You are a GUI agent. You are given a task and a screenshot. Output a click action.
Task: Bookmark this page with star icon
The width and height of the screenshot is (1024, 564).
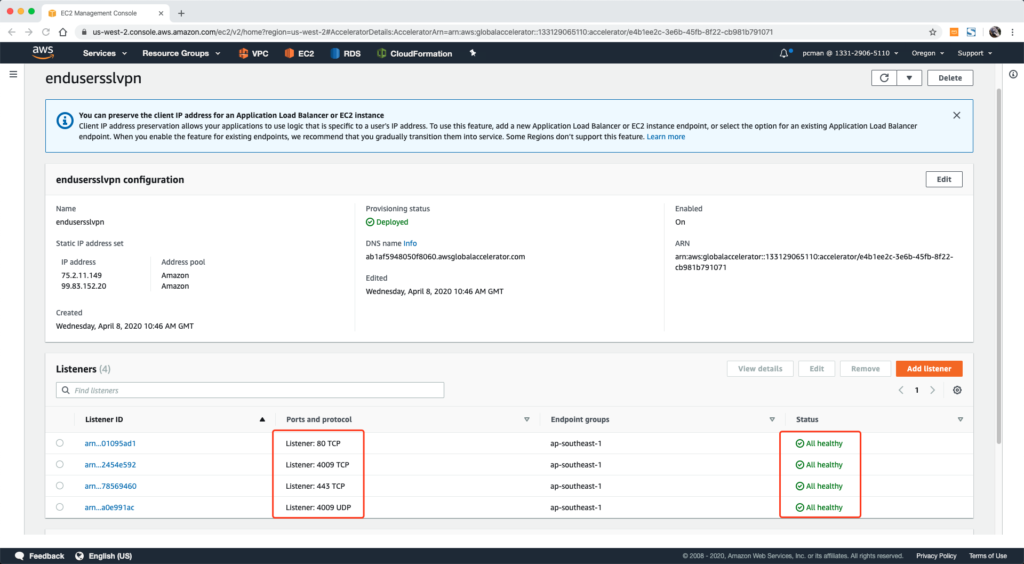pyautogui.click(x=932, y=31)
